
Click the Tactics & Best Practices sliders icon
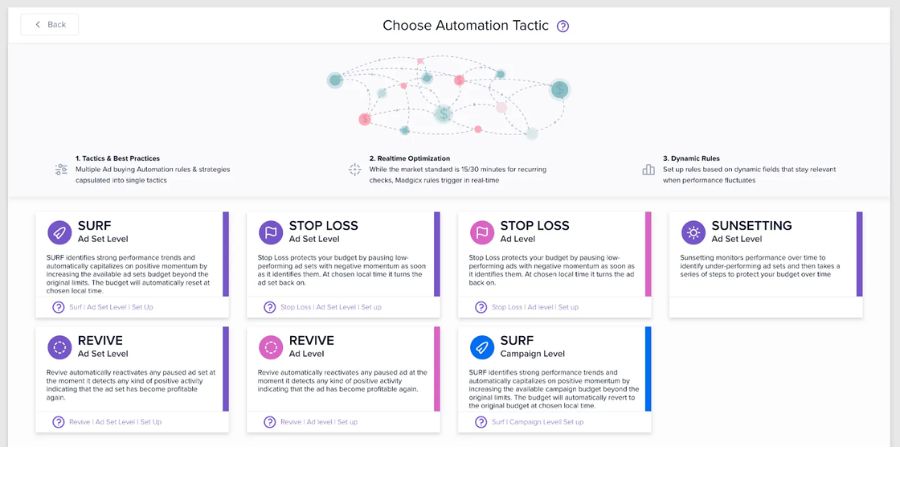61,169
